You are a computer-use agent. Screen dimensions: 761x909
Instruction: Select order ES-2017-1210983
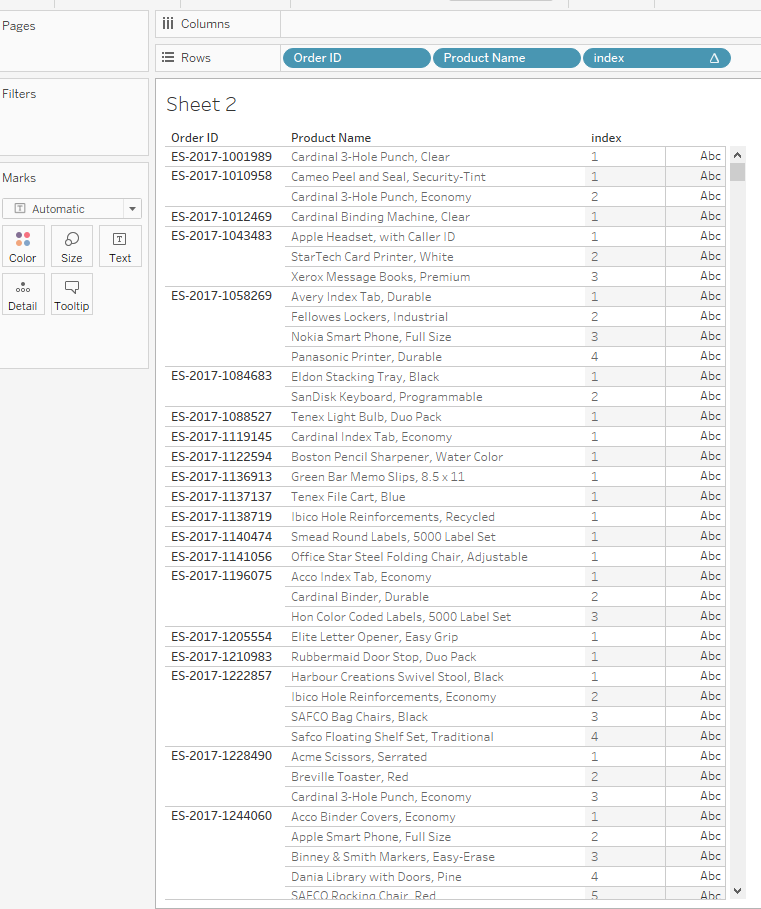pyautogui.click(x=221, y=657)
